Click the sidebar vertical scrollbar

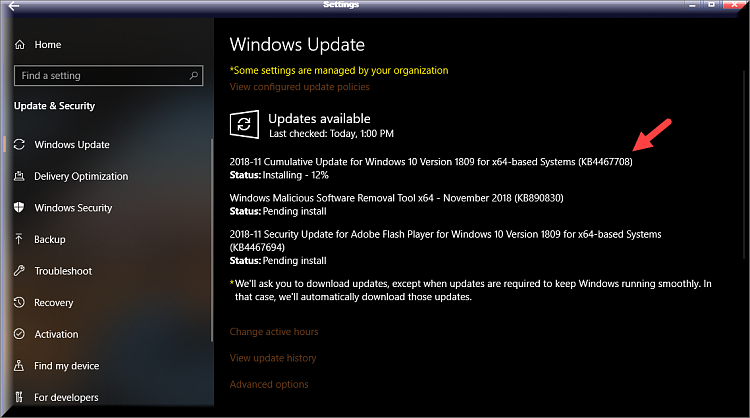pyautogui.click(x=211, y=240)
